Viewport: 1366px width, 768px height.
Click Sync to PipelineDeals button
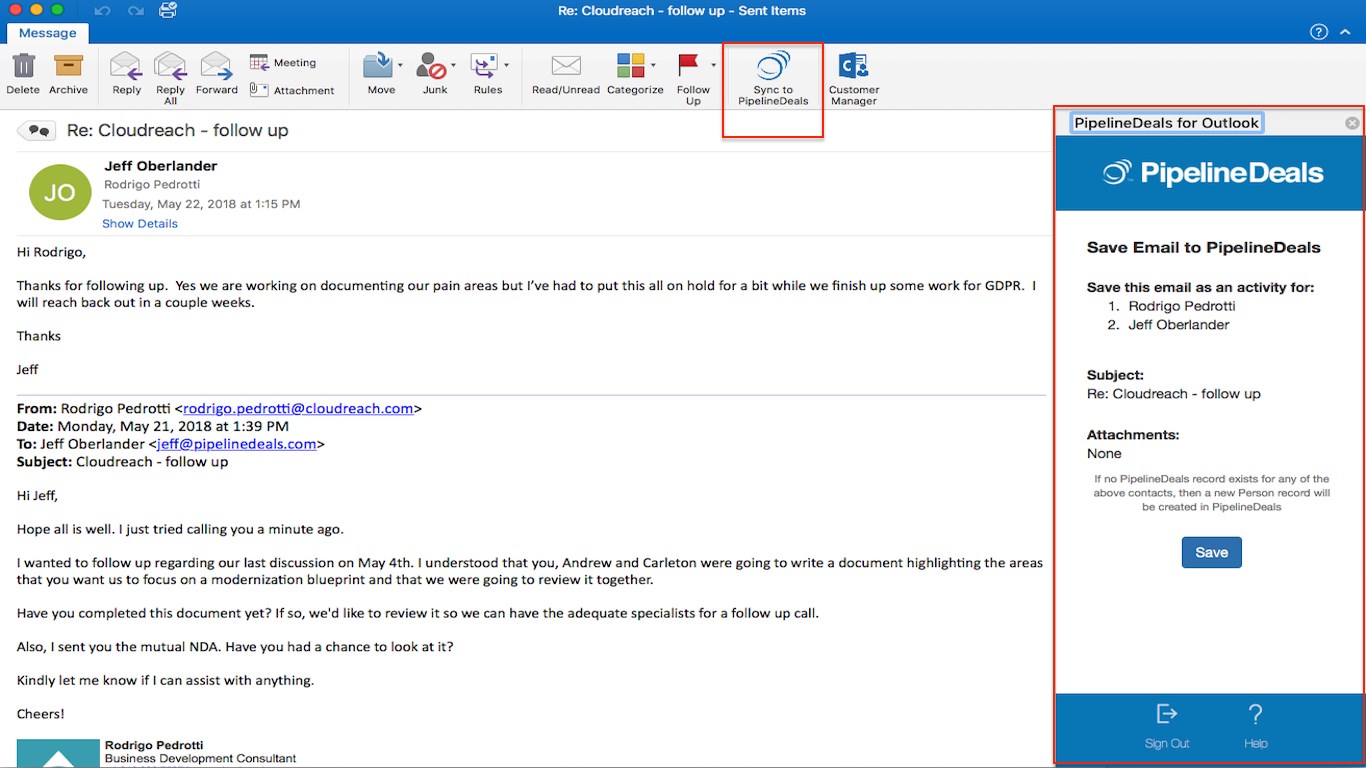(x=773, y=79)
